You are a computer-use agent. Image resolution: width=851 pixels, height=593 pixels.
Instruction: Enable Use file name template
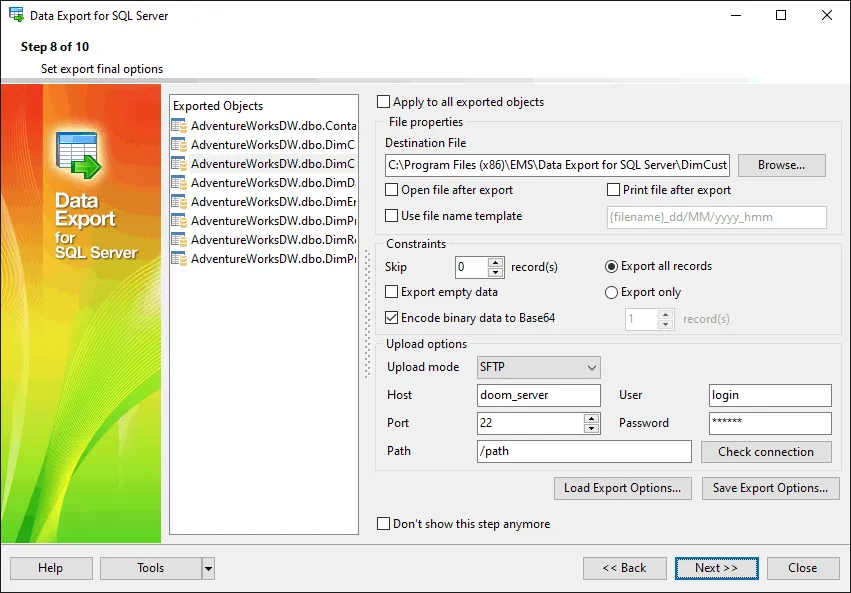(391, 216)
